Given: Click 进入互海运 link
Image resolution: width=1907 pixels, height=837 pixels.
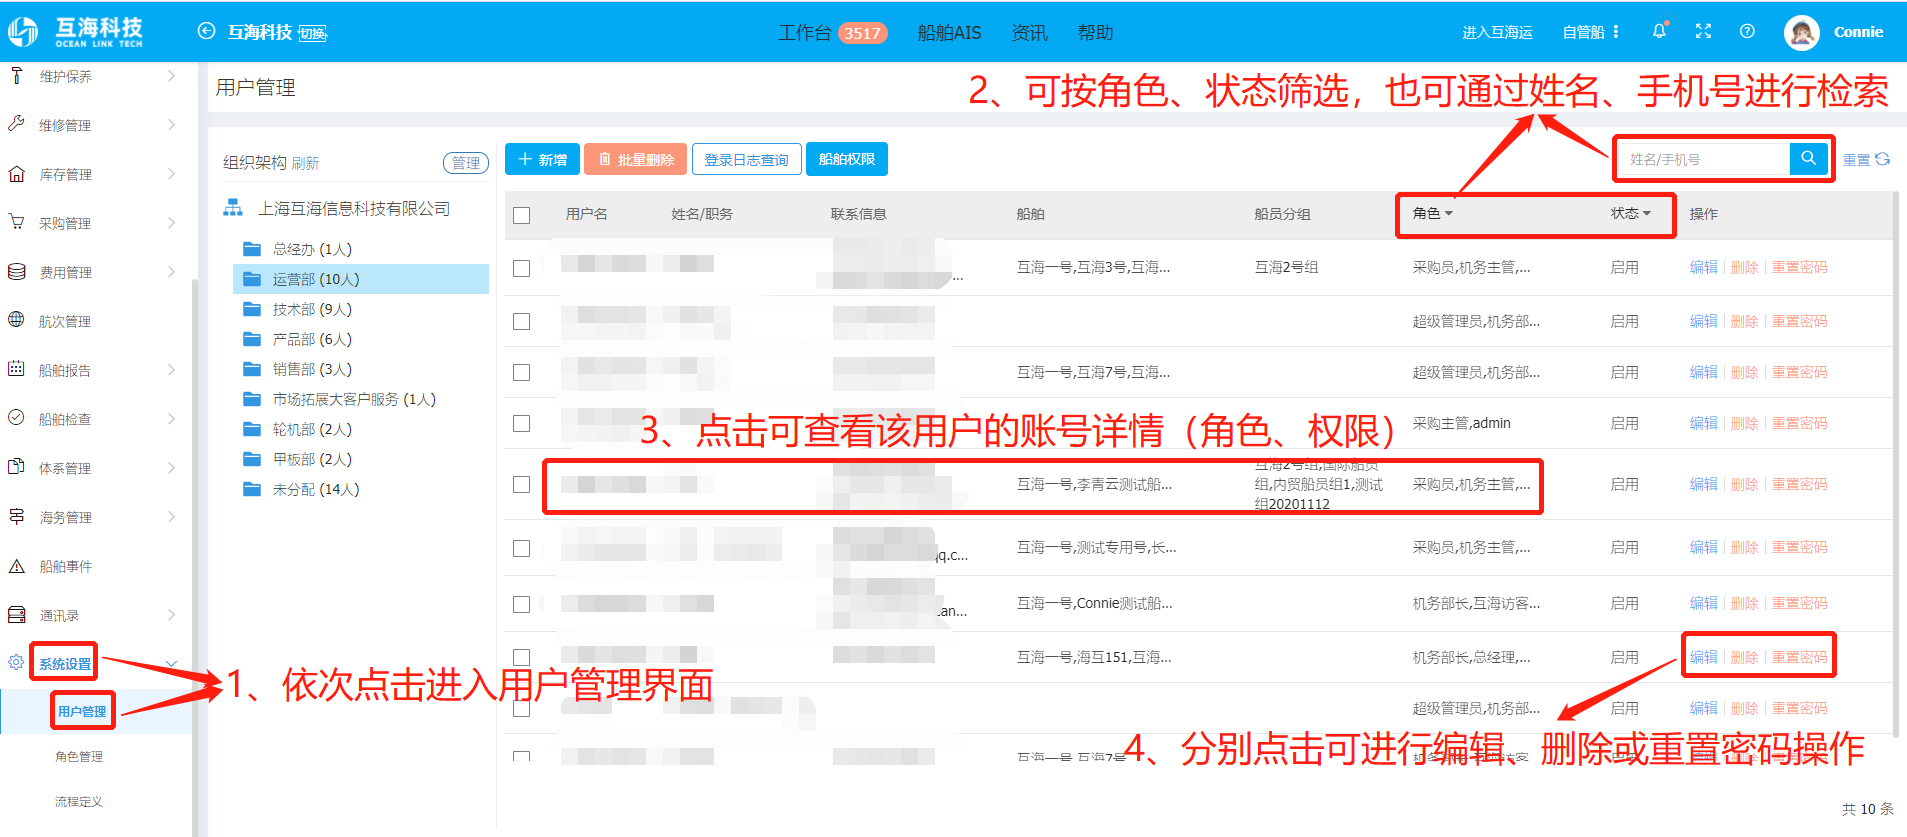Looking at the screenshot, I should (x=1497, y=32).
